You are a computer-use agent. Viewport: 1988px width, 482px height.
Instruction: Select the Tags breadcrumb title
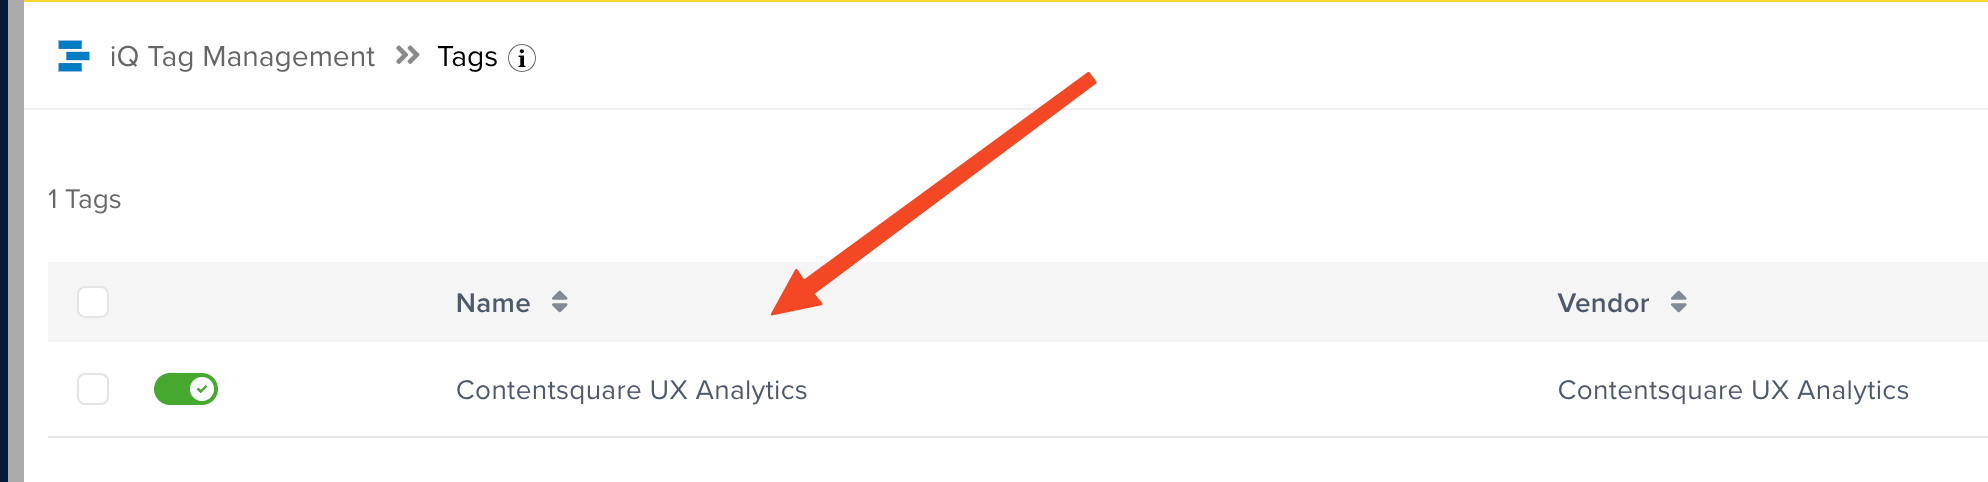[x=467, y=57]
